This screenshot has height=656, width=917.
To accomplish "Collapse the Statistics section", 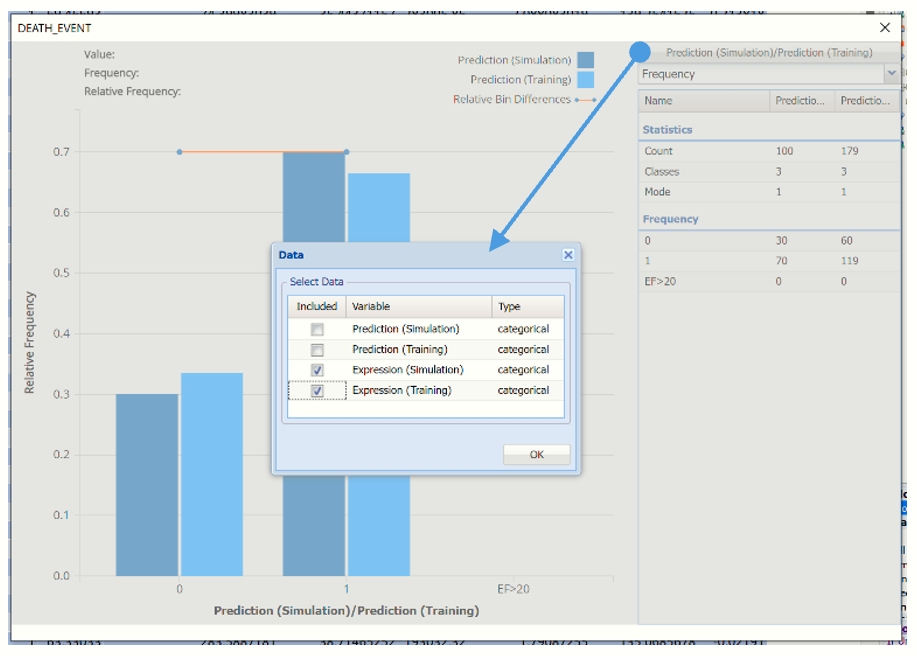I will click(x=667, y=130).
